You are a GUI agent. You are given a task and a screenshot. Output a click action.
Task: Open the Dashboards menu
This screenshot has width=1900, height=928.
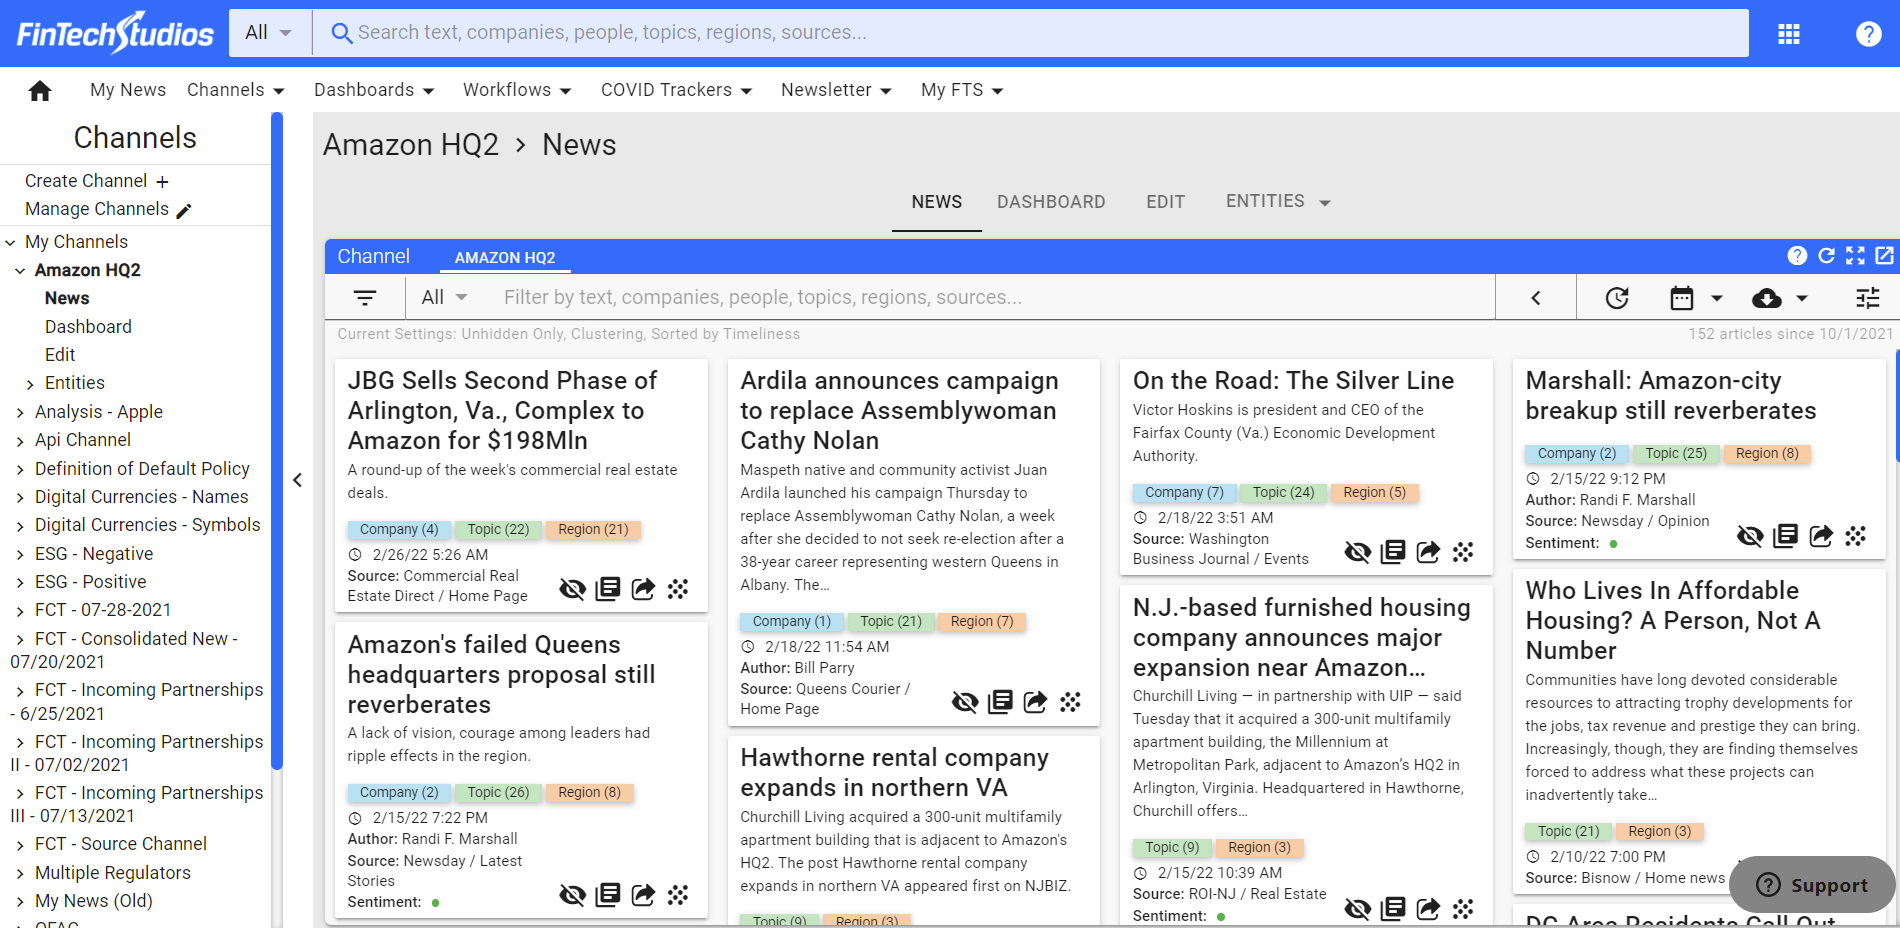(x=374, y=90)
